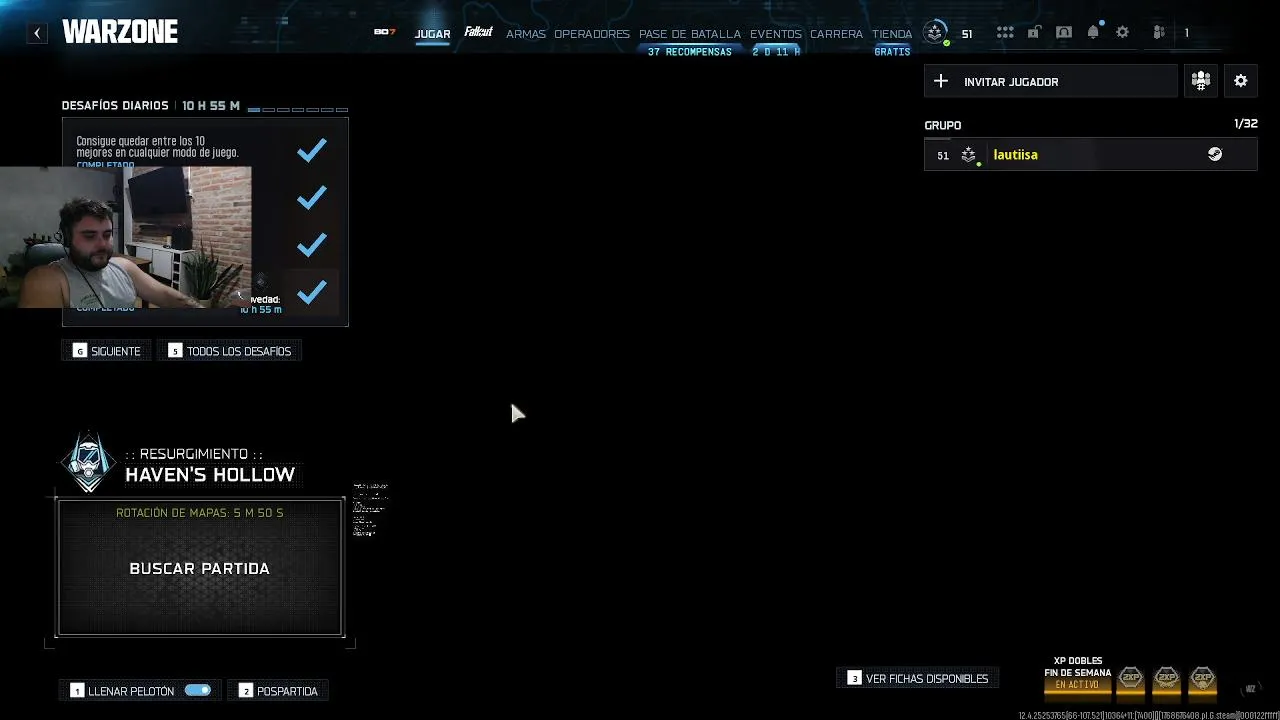Click Buscar Partida button
Image resolution: width=1280 pixels, height=720 pixels.
tap(201, 567)
